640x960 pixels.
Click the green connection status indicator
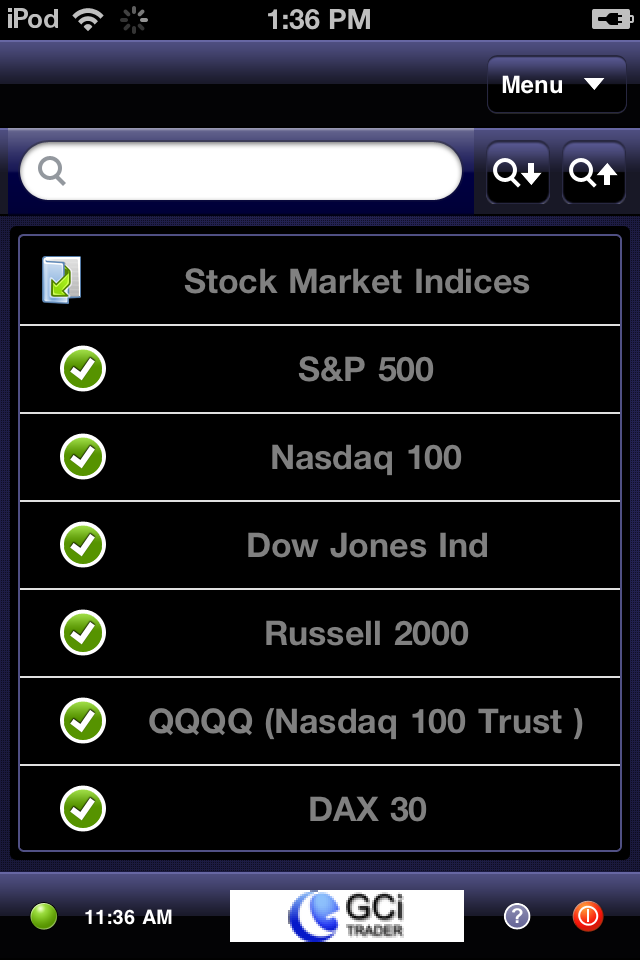click(43, 917)
